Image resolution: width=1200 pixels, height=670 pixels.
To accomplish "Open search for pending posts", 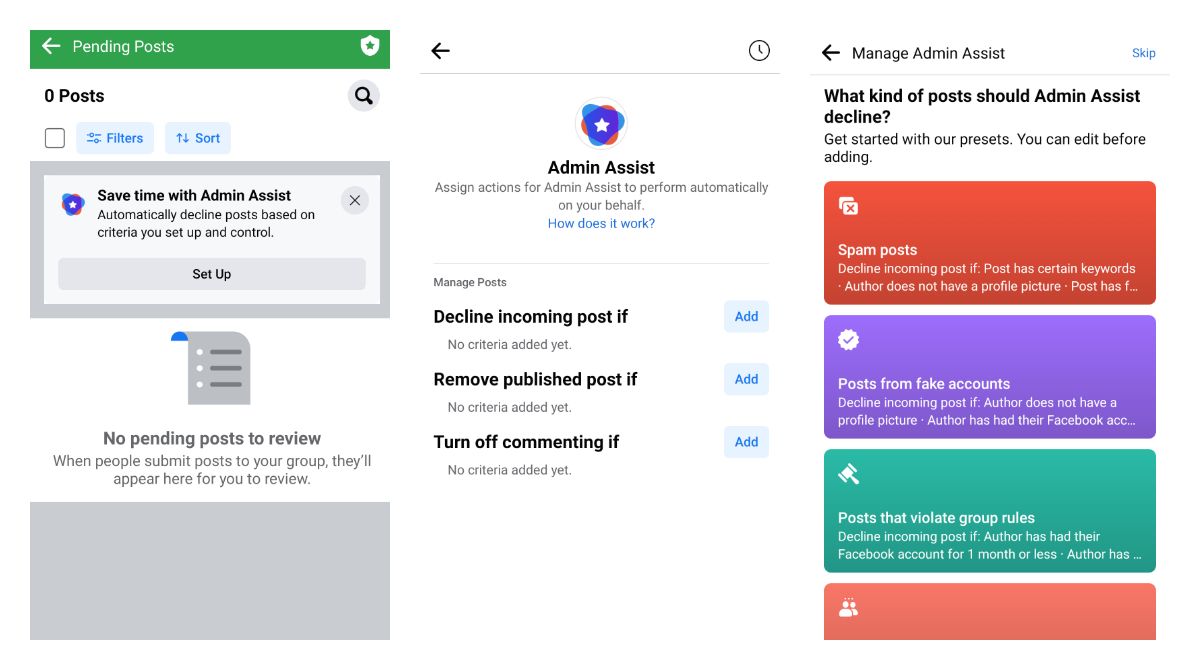I will click(364, 96).
